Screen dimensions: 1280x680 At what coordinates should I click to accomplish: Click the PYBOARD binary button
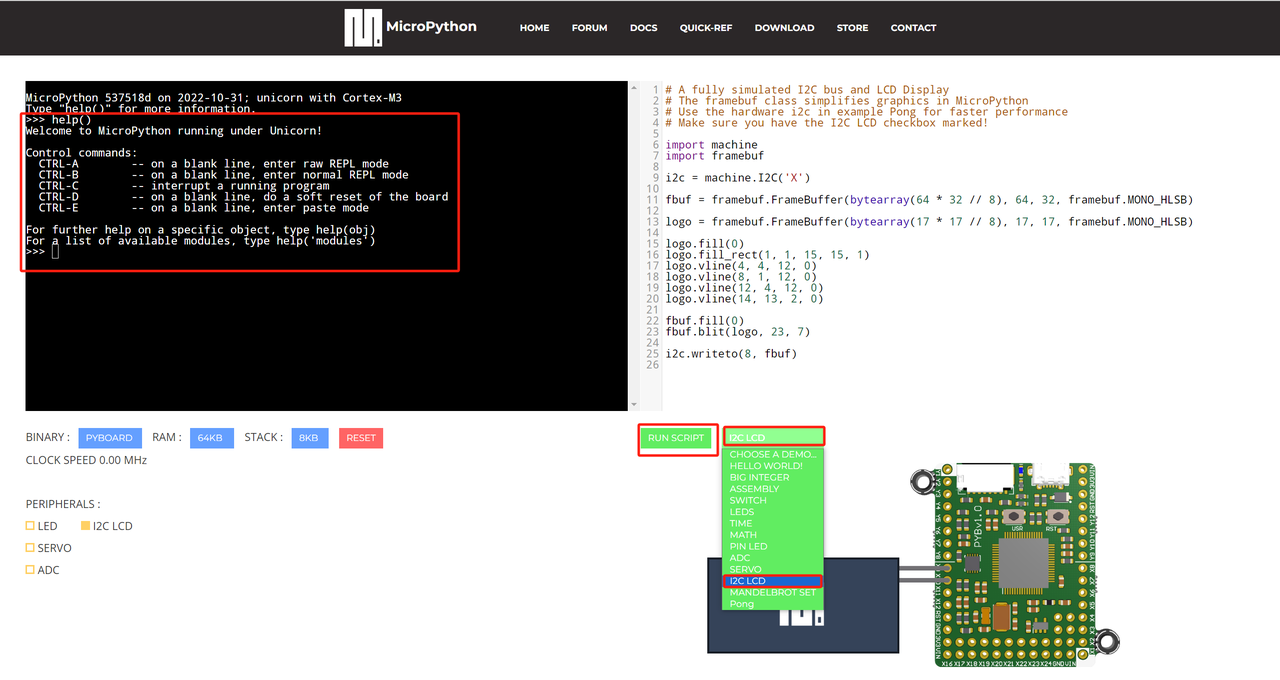109,438
